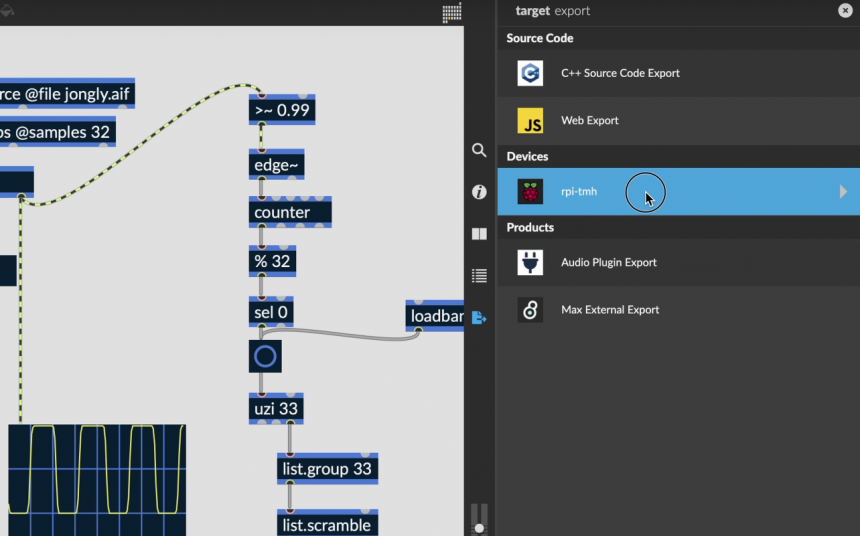Select the @samples 32 object

click(x=58, y=132)
